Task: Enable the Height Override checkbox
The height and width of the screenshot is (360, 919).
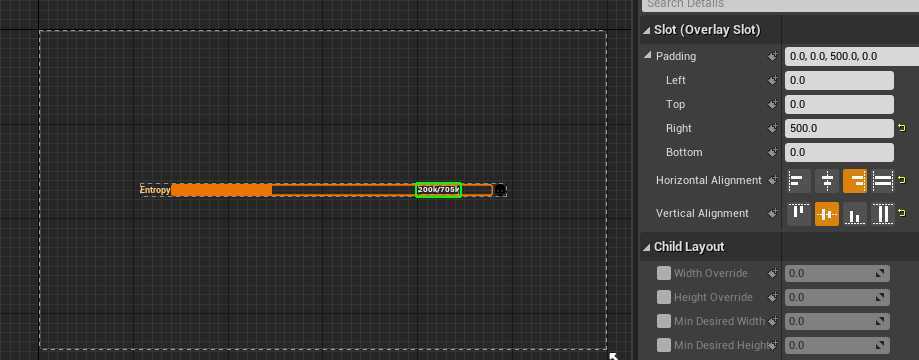Action: (663, 297)
